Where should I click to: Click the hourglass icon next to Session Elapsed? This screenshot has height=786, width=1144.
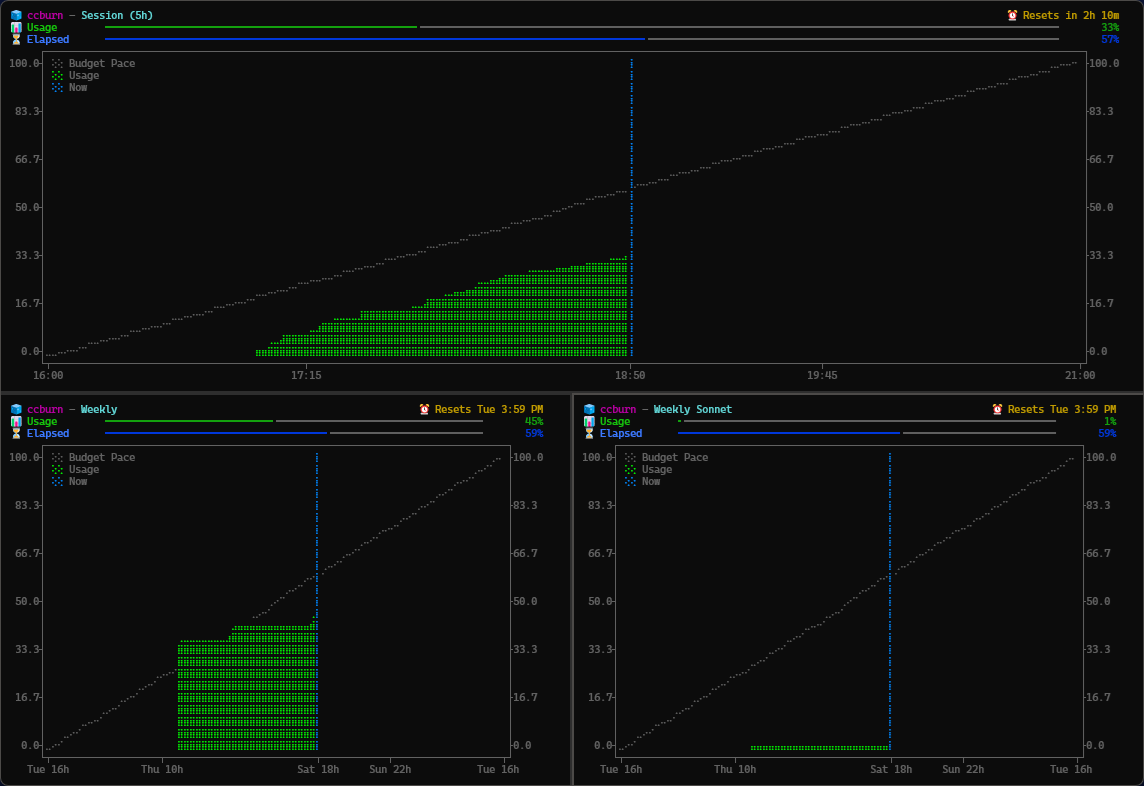tap(14, 39)
